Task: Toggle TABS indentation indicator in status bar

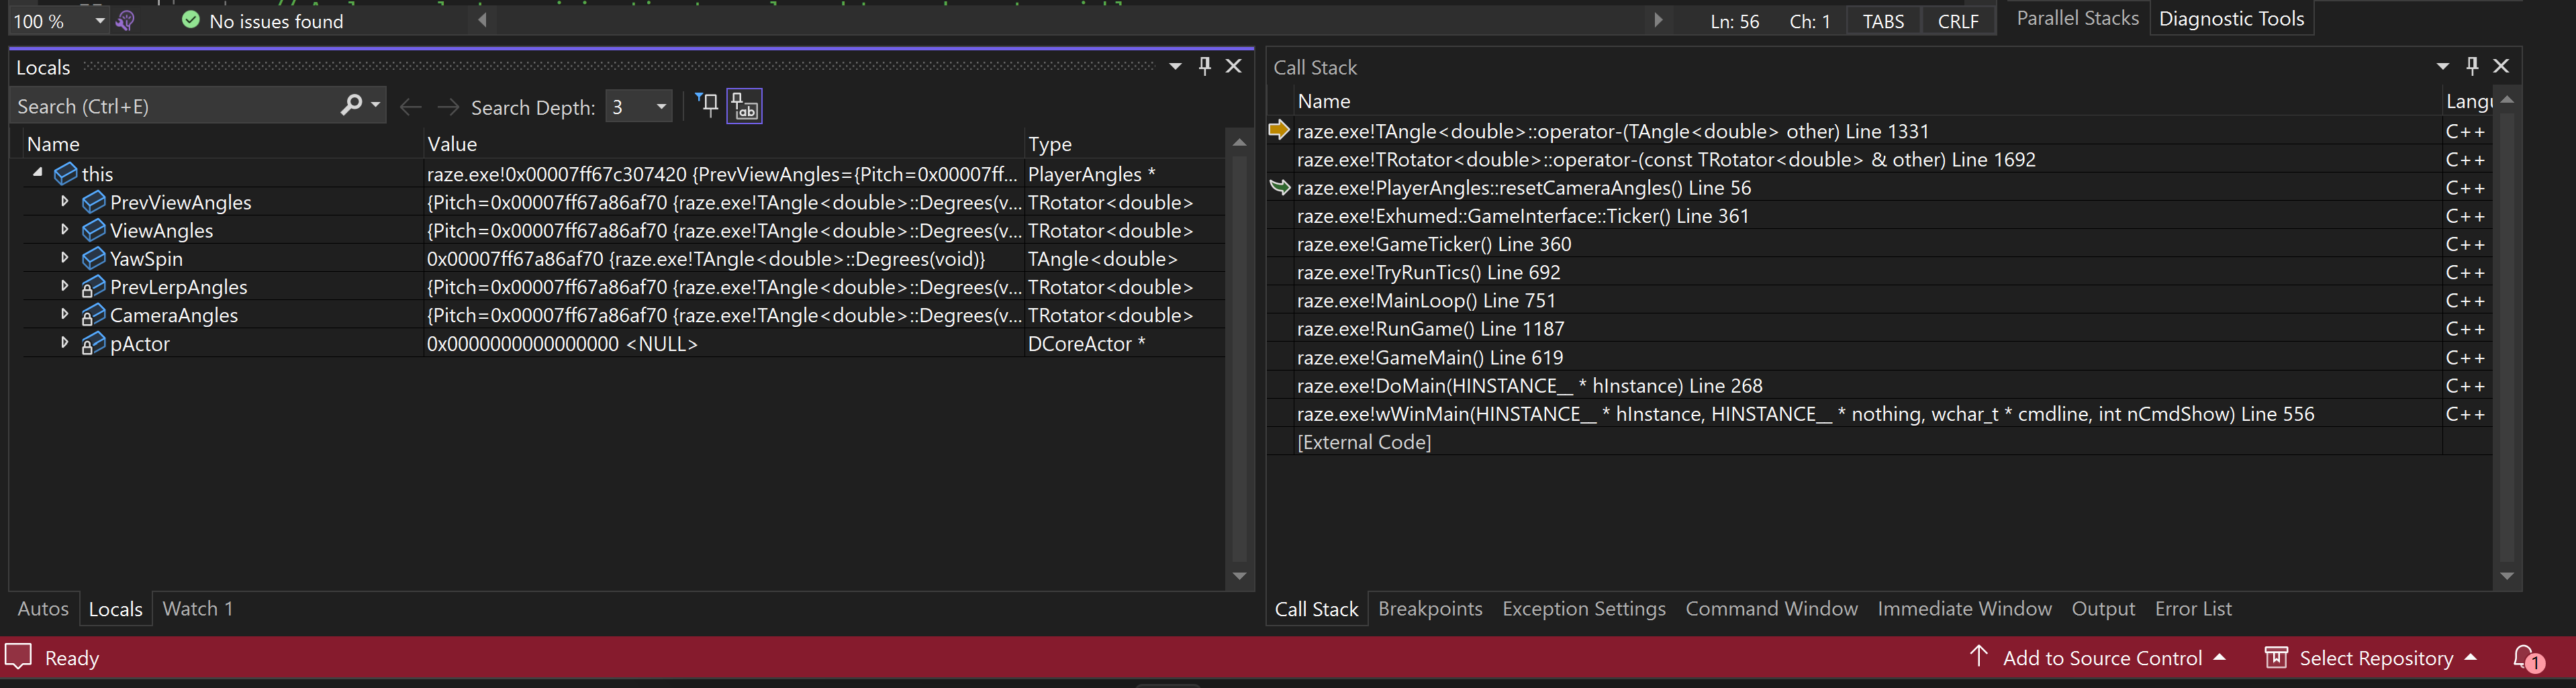Action: 1883,21
